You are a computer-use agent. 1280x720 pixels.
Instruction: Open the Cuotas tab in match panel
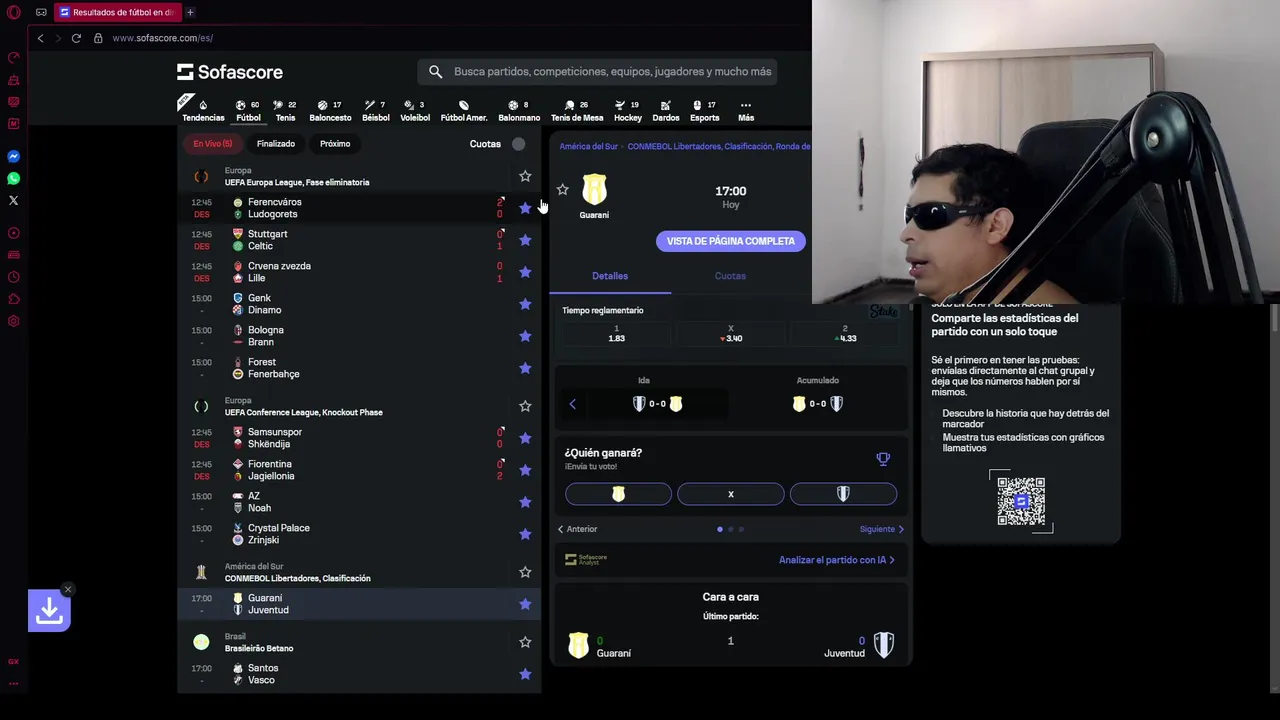[730, 276]
